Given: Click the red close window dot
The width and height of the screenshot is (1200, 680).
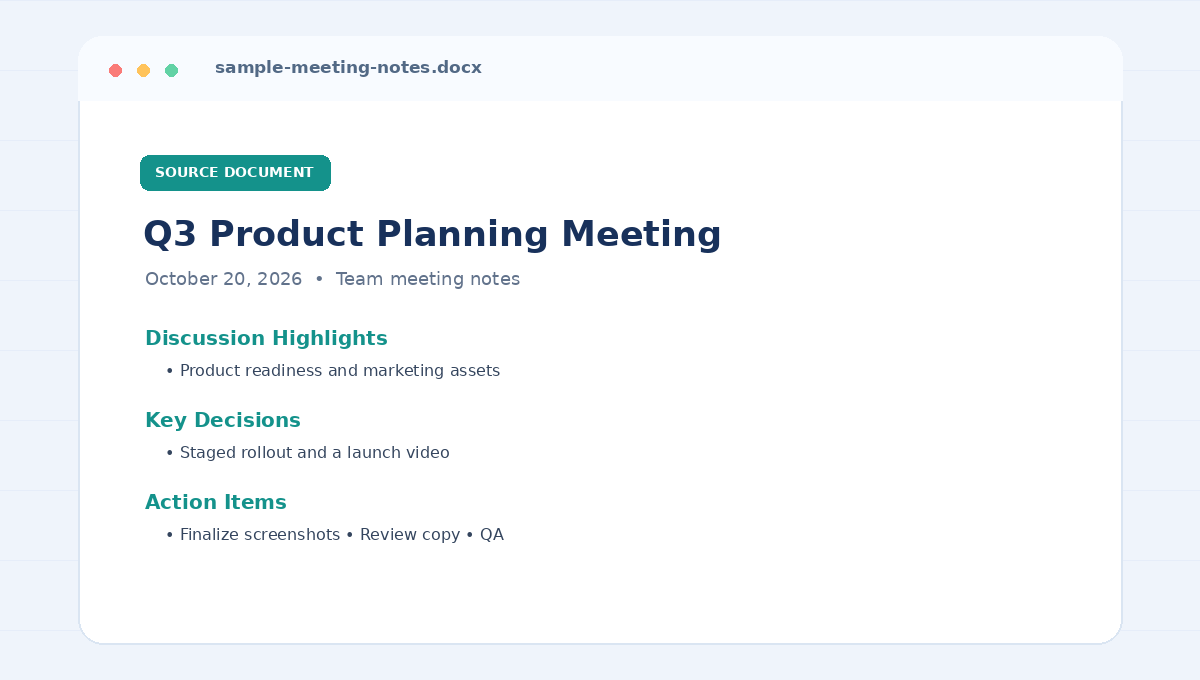Looking at the screenshot, I should click(115, 70).
